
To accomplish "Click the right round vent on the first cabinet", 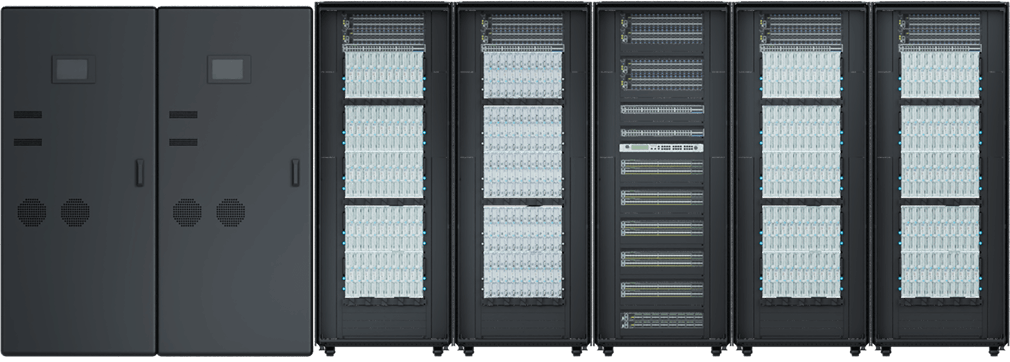I will (75, 213).
